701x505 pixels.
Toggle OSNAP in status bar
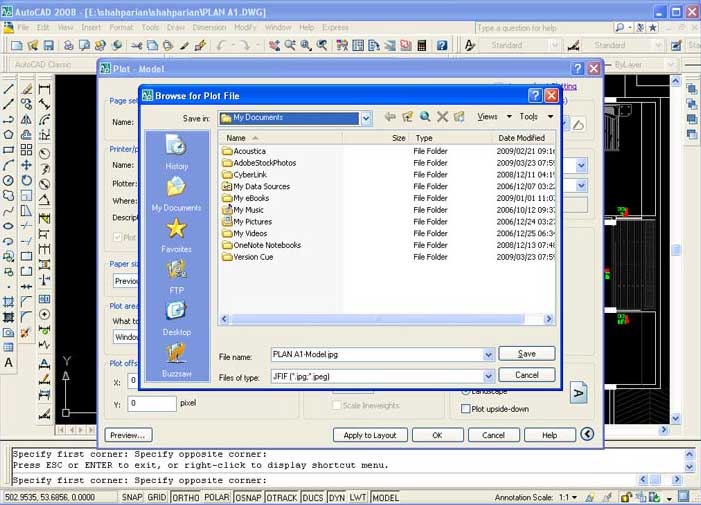[x=248, y=497]
